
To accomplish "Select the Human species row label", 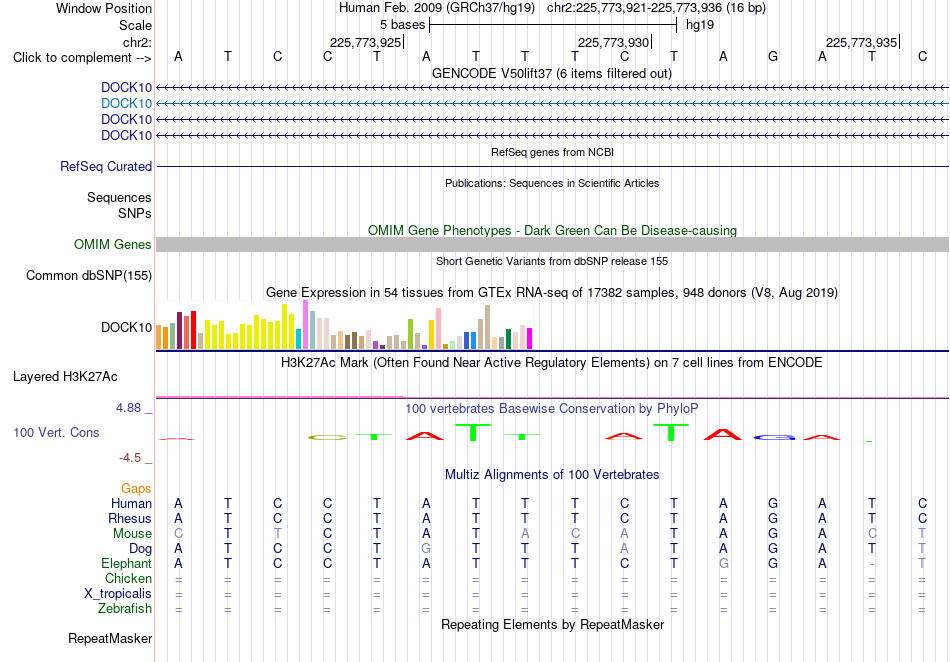I will coord(131,503).
